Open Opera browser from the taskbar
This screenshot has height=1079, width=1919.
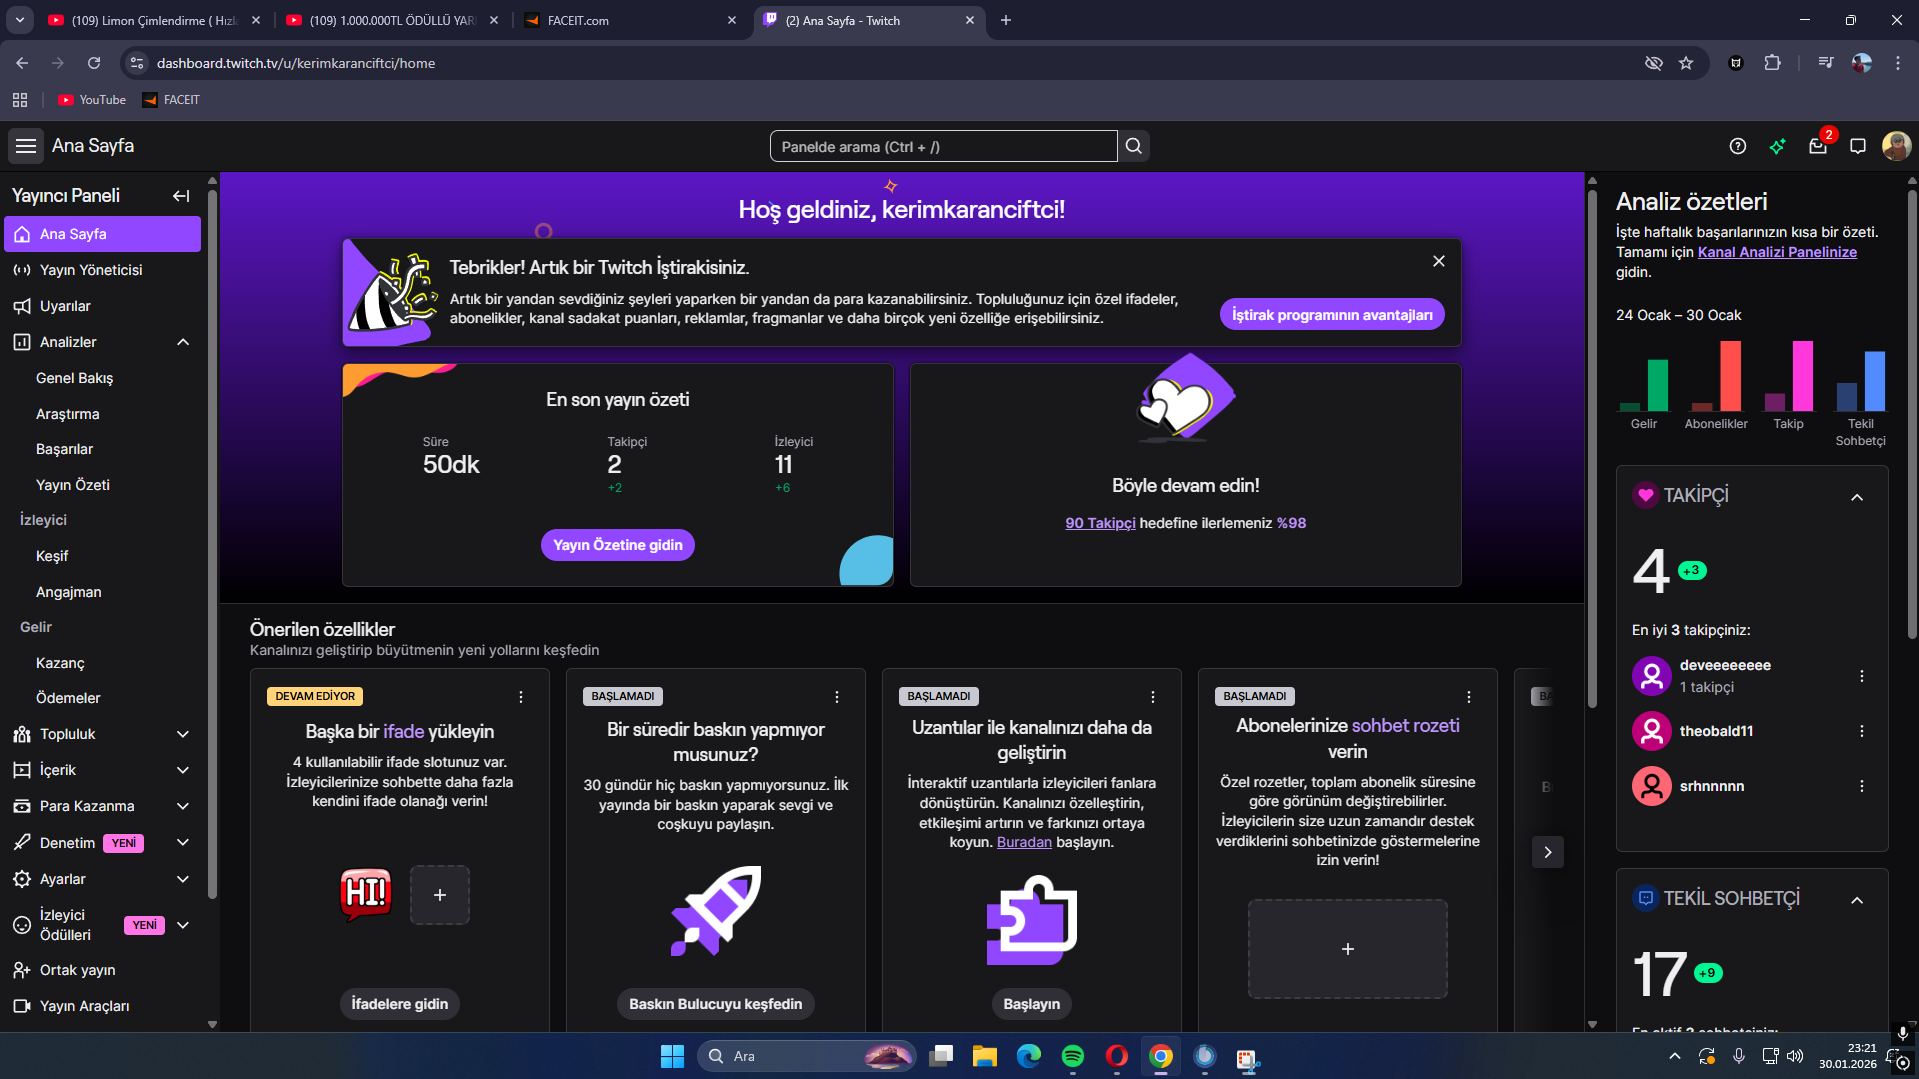pos(1117,1056)
